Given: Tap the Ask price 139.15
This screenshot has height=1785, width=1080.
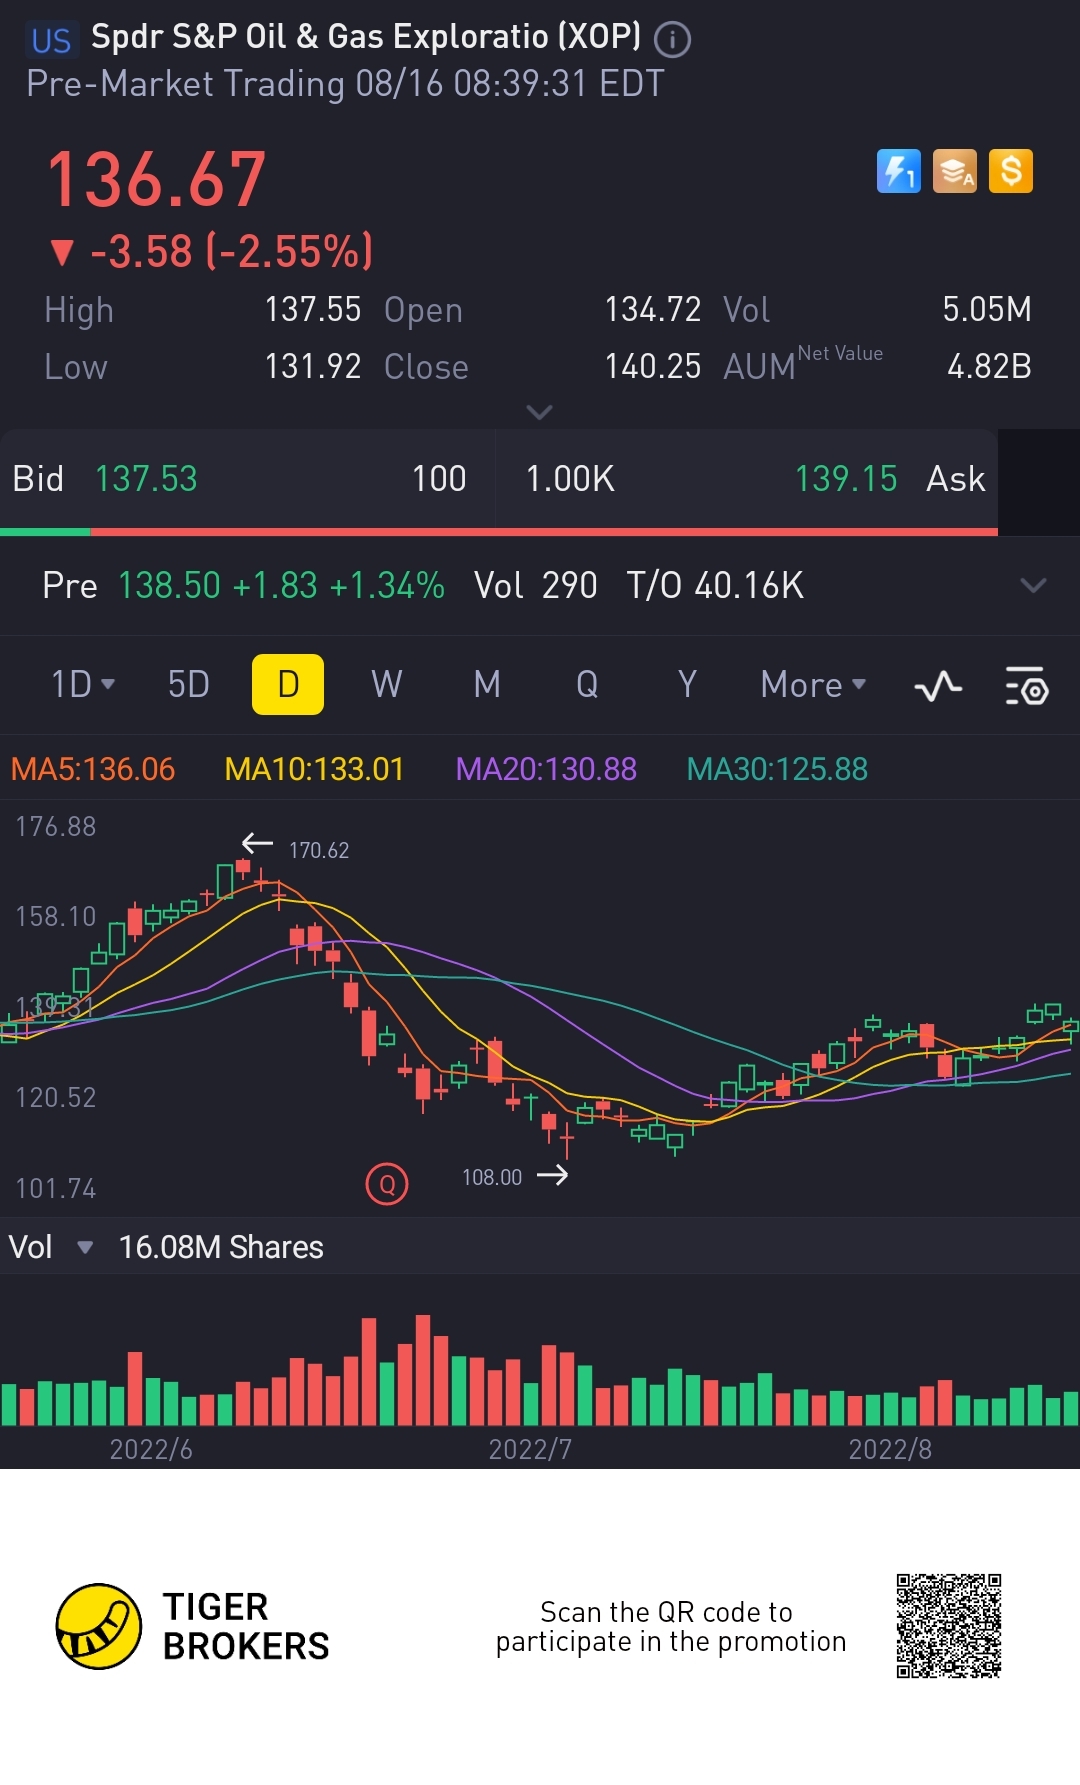Looking at the screenshot, I should tap(846, 479).
